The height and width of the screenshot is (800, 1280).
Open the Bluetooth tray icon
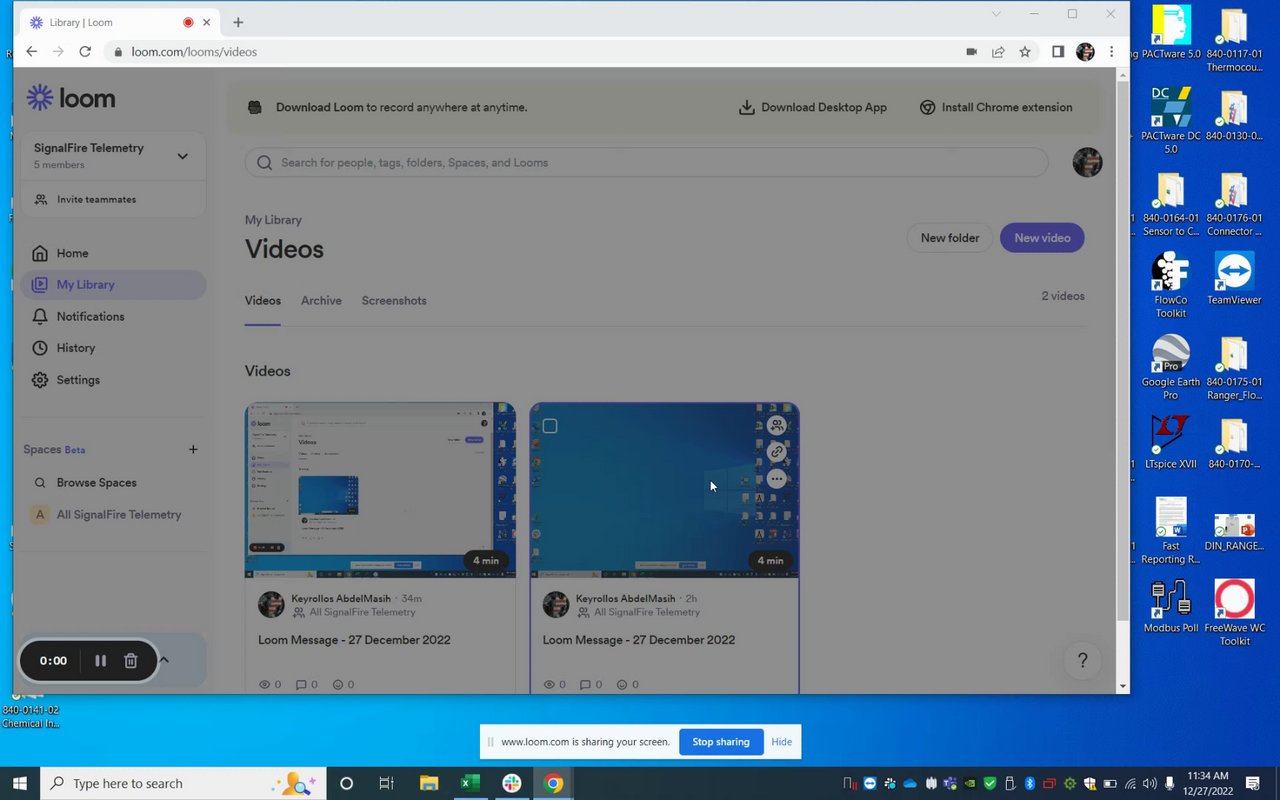1030,783
